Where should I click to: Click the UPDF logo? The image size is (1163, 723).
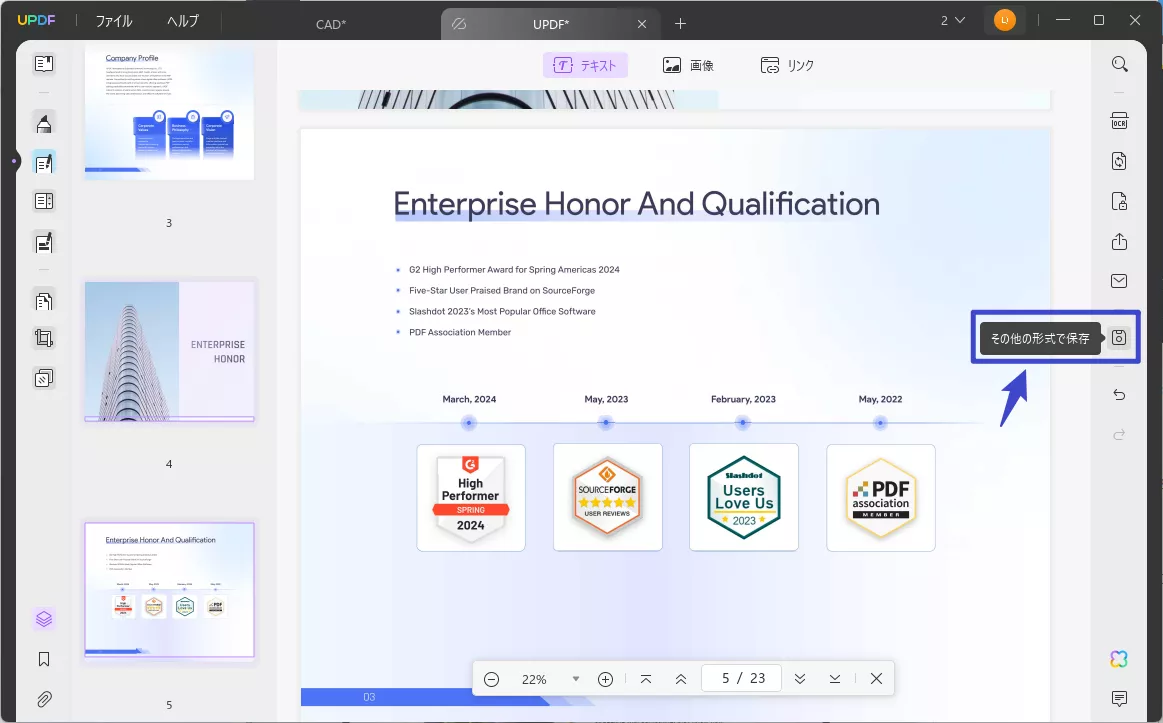pyautogui.click(x=36, y=21)
